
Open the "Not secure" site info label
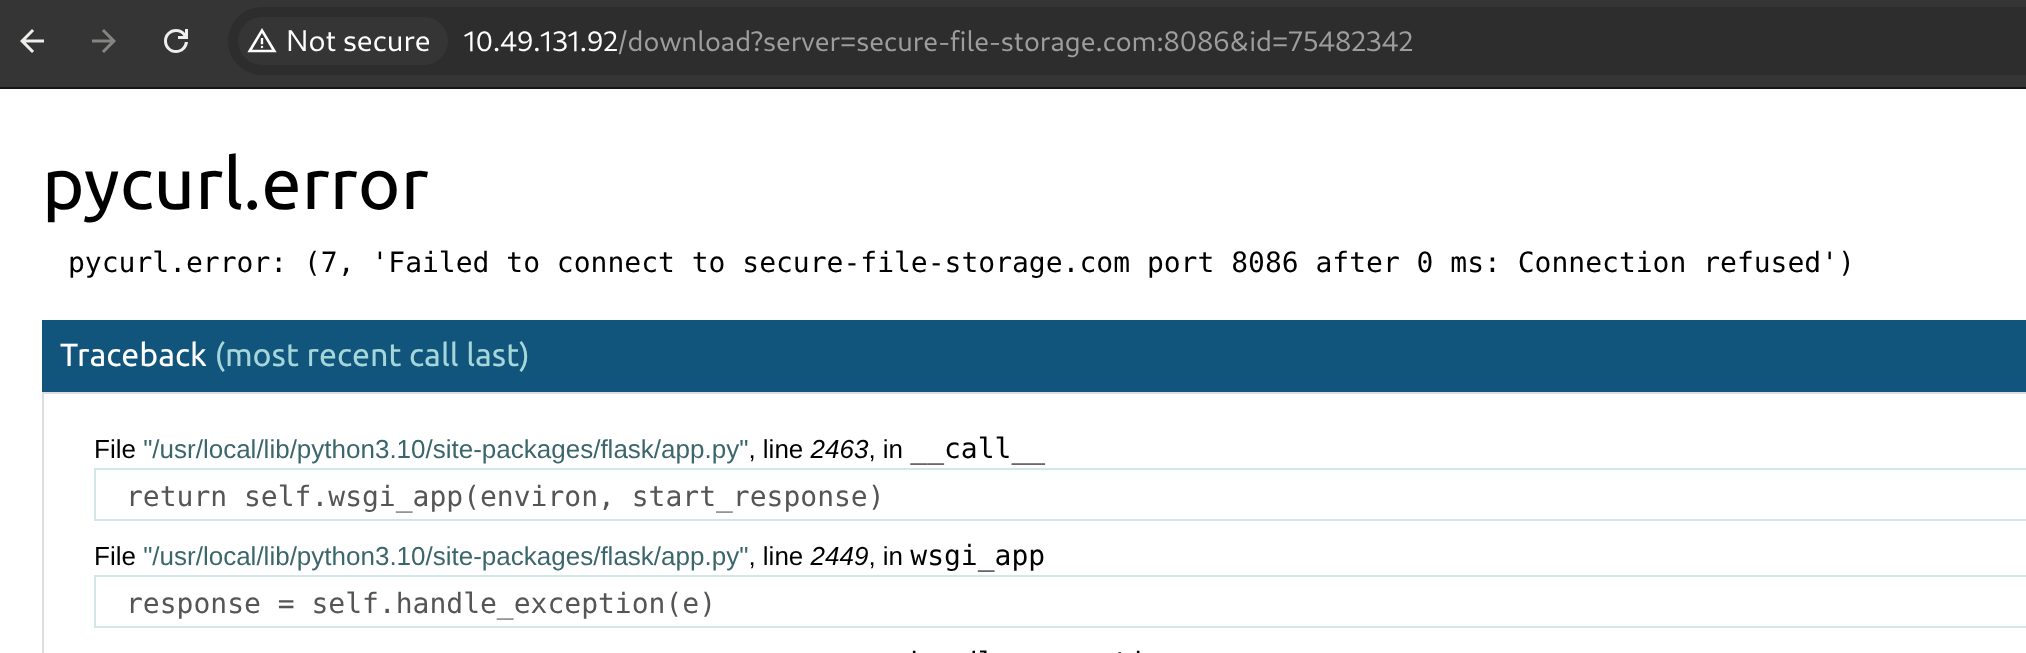[357, 41]
